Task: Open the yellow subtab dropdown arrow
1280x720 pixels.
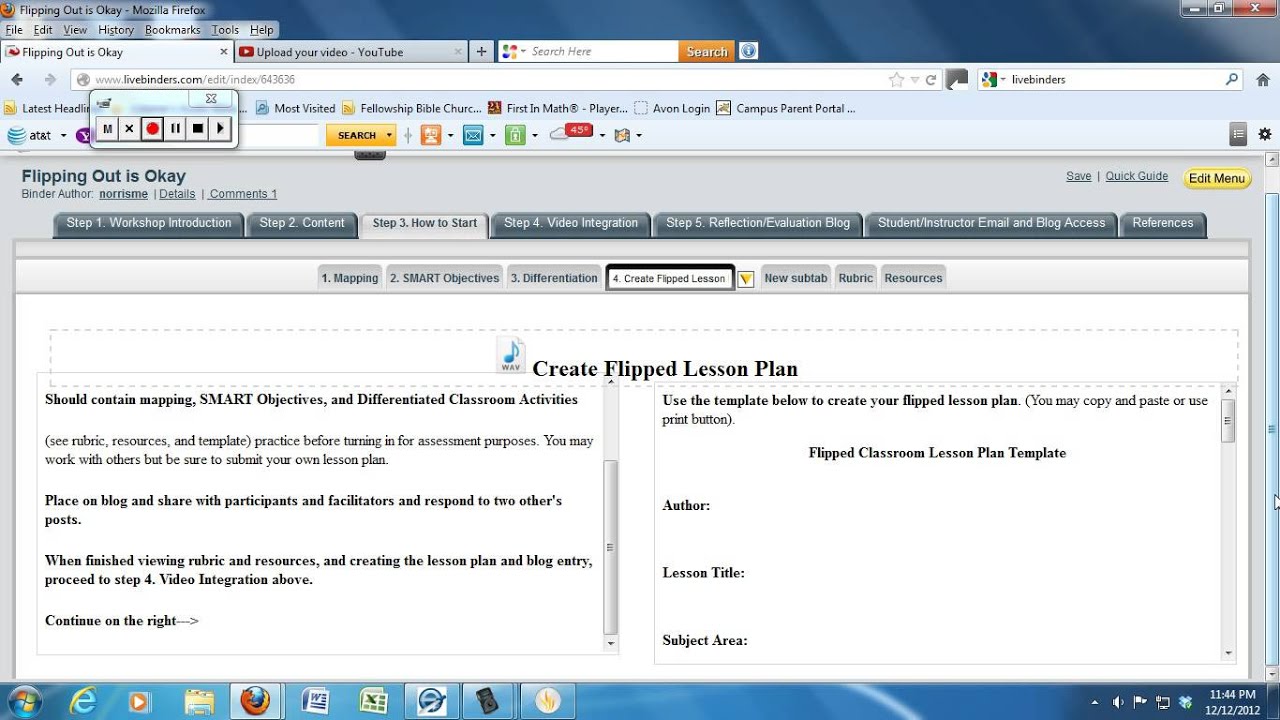Action: (x=745, y=279)
